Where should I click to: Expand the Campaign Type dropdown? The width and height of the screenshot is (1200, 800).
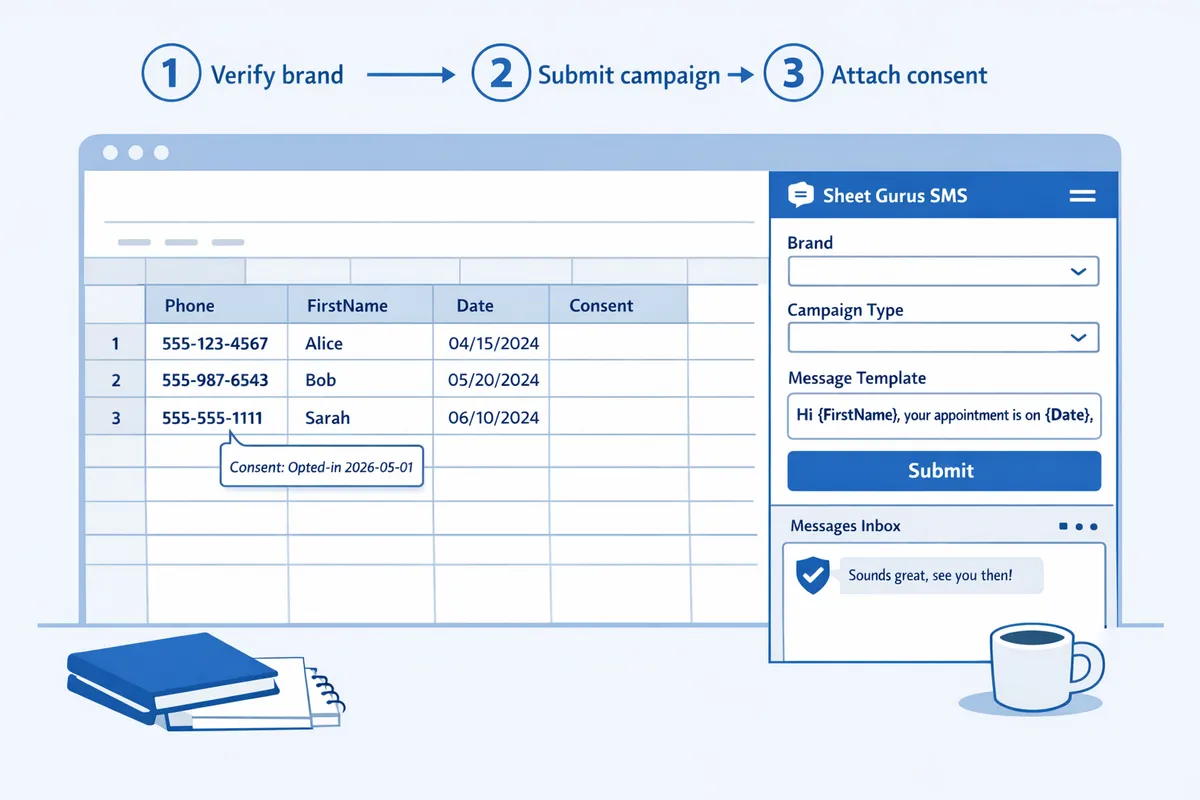click(943, 338)
